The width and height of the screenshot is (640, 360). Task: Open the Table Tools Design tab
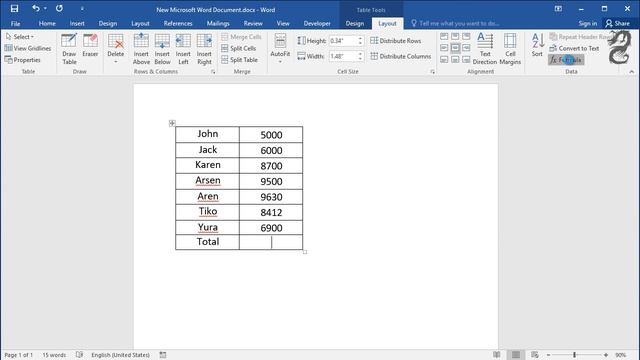point(355,23)
